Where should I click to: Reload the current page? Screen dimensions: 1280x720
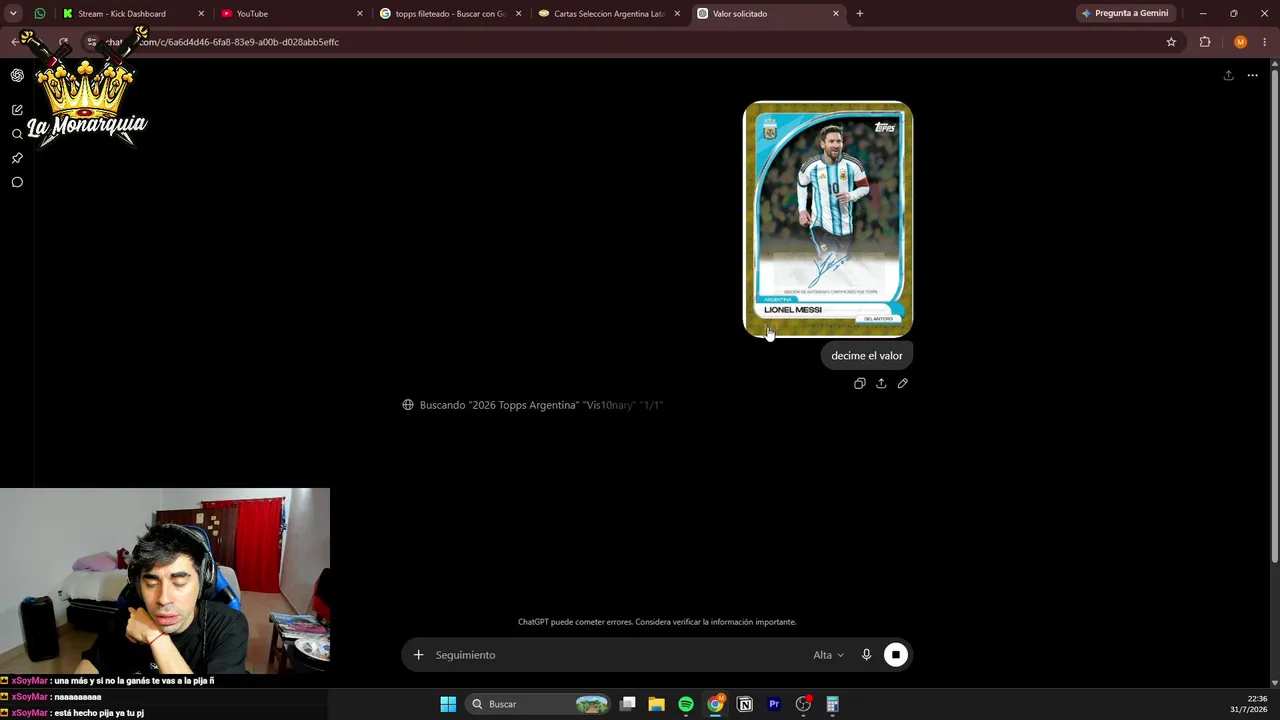tap(63, 42)
